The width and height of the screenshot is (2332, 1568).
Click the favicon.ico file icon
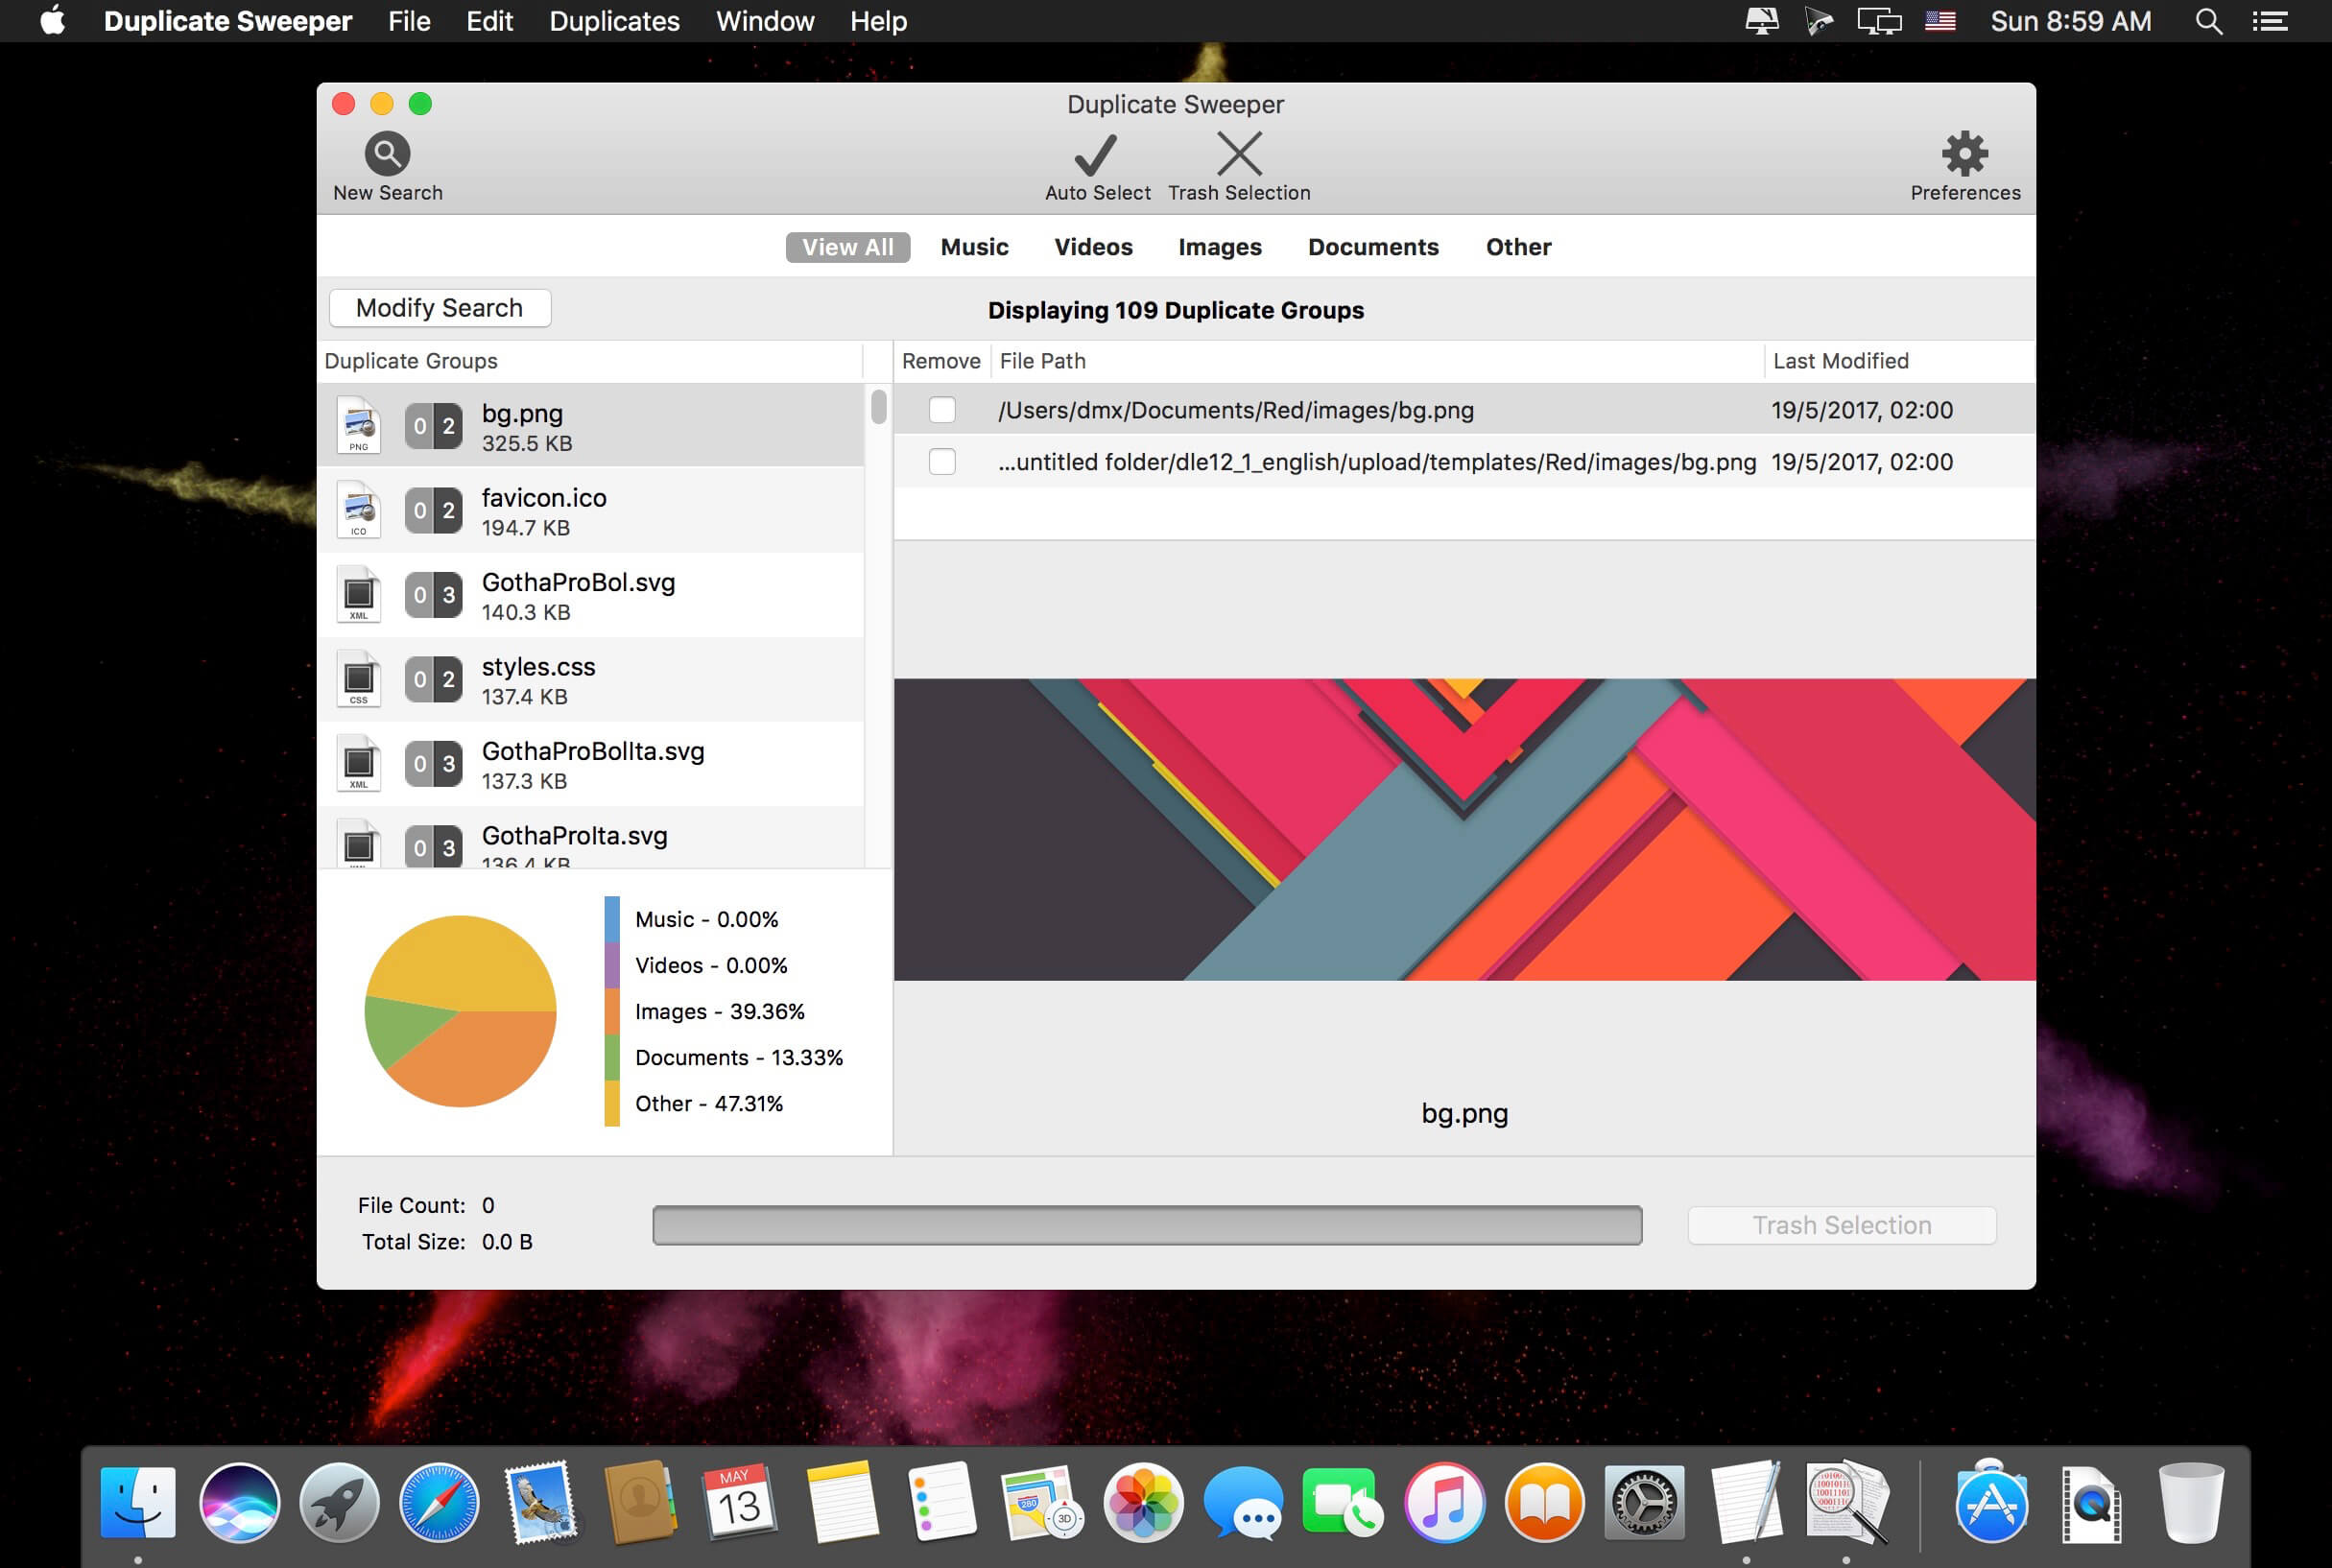358,510
